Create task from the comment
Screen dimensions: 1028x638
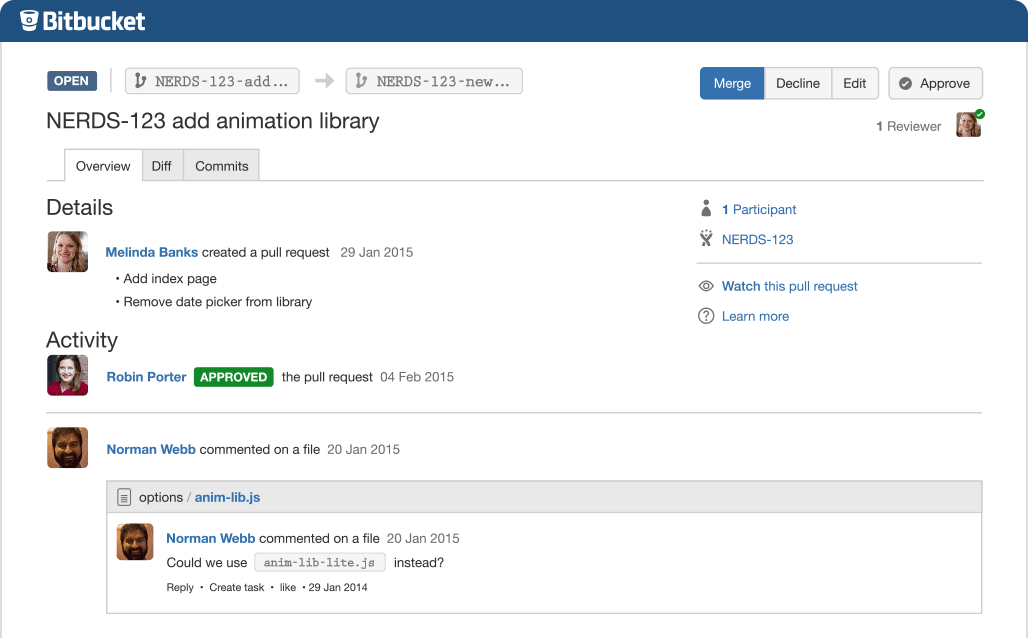point(237,587)
